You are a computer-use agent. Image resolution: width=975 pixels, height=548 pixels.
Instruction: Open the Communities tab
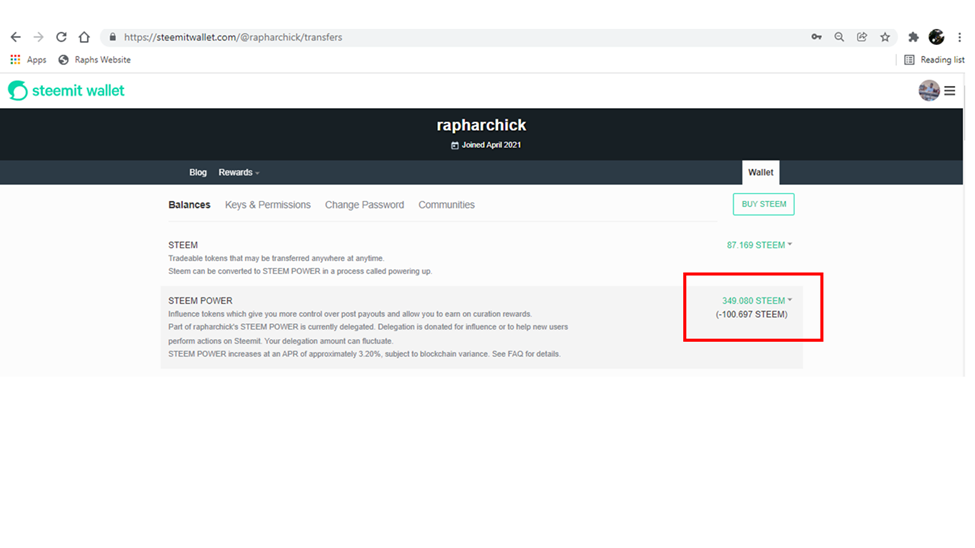tap(446, 205)
